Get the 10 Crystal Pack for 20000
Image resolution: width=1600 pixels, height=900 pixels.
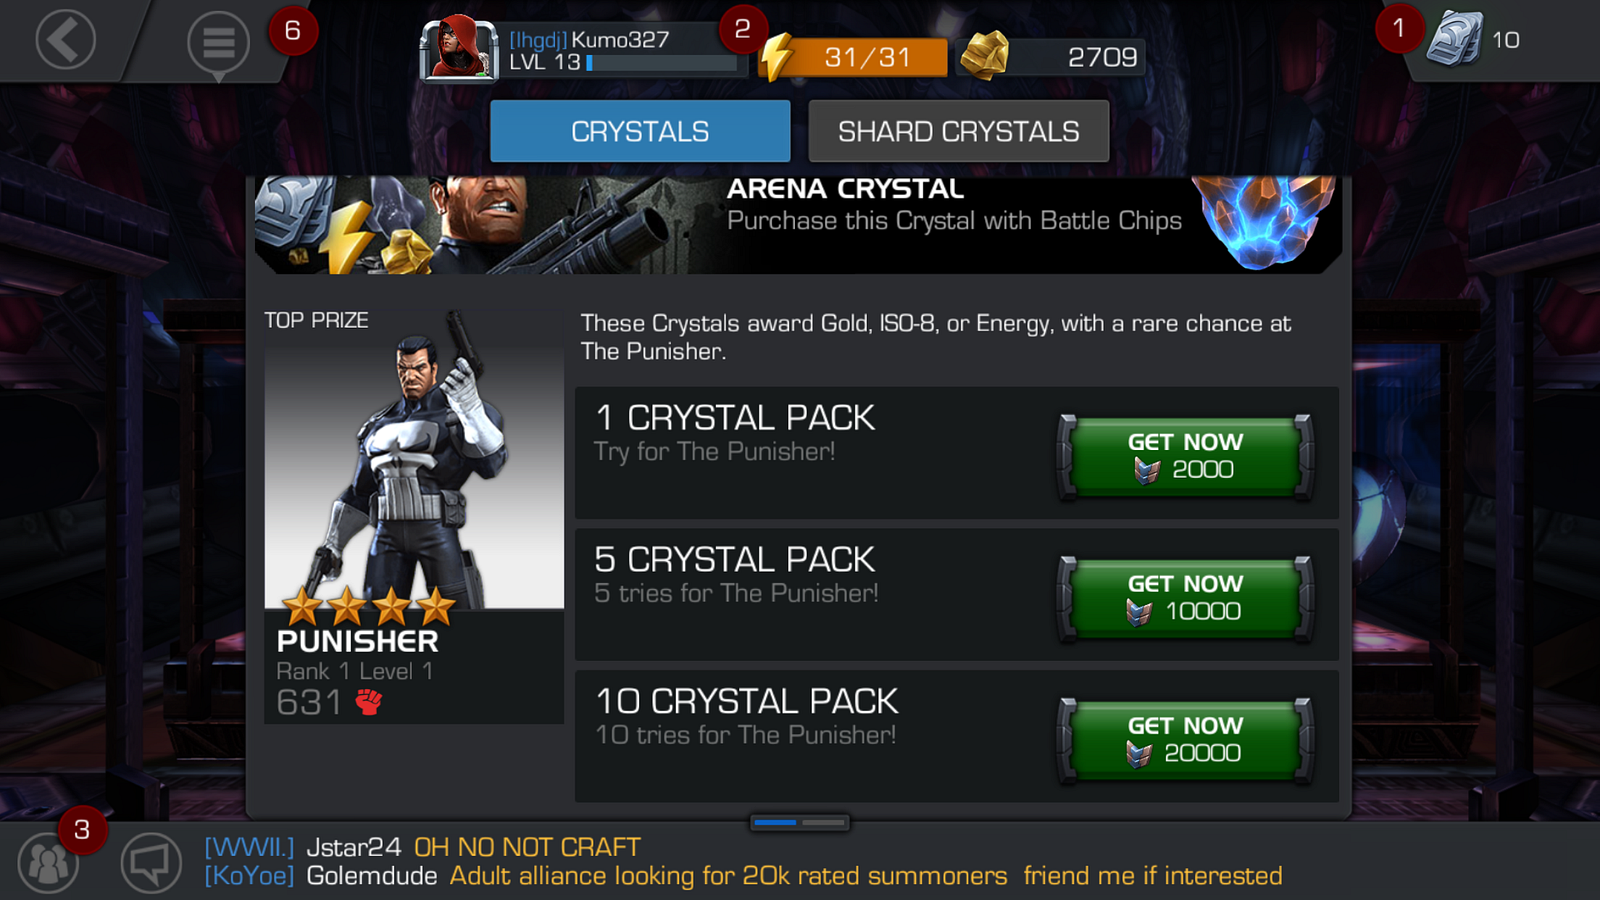coord(1185,740)
